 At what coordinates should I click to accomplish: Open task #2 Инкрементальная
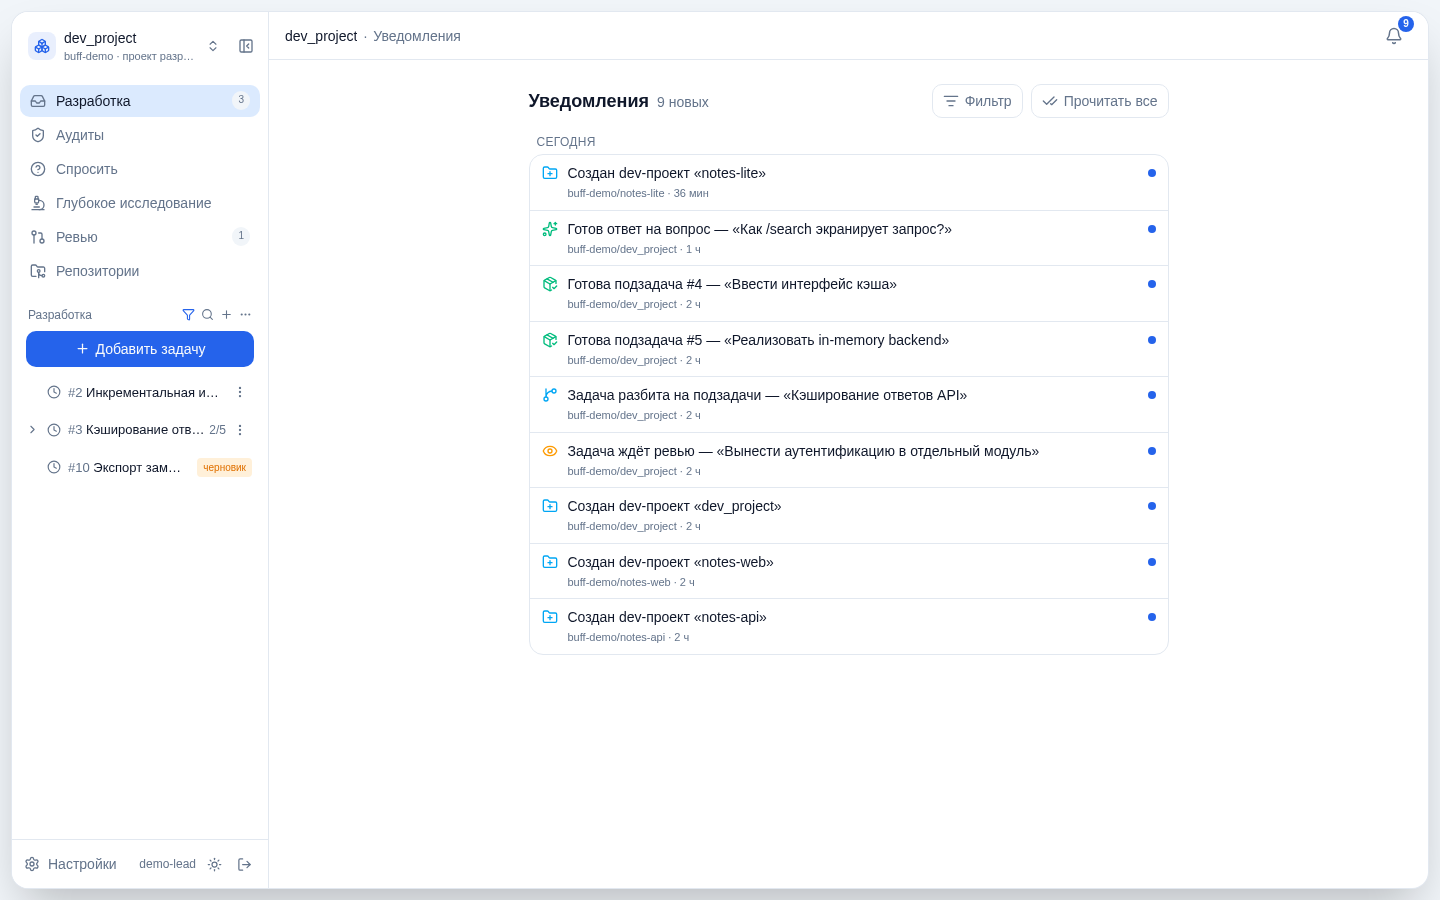pos(144,393)
